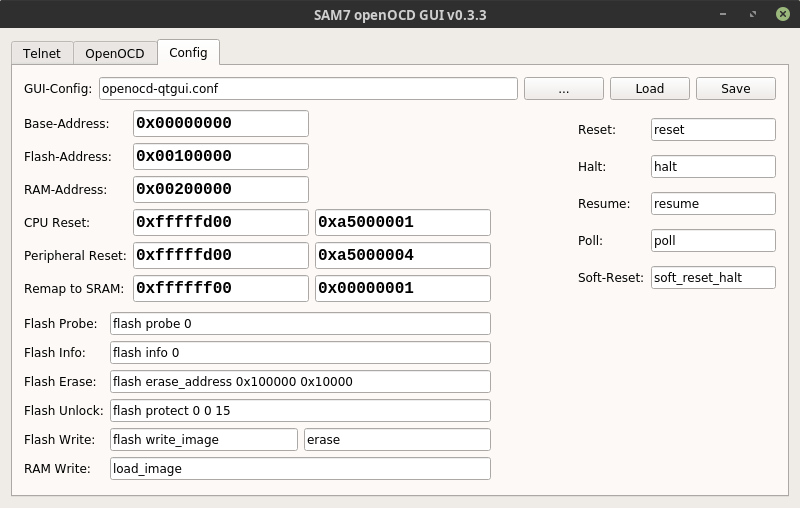
Task: Open the OpenOCD tab
Action: point(115,53)
